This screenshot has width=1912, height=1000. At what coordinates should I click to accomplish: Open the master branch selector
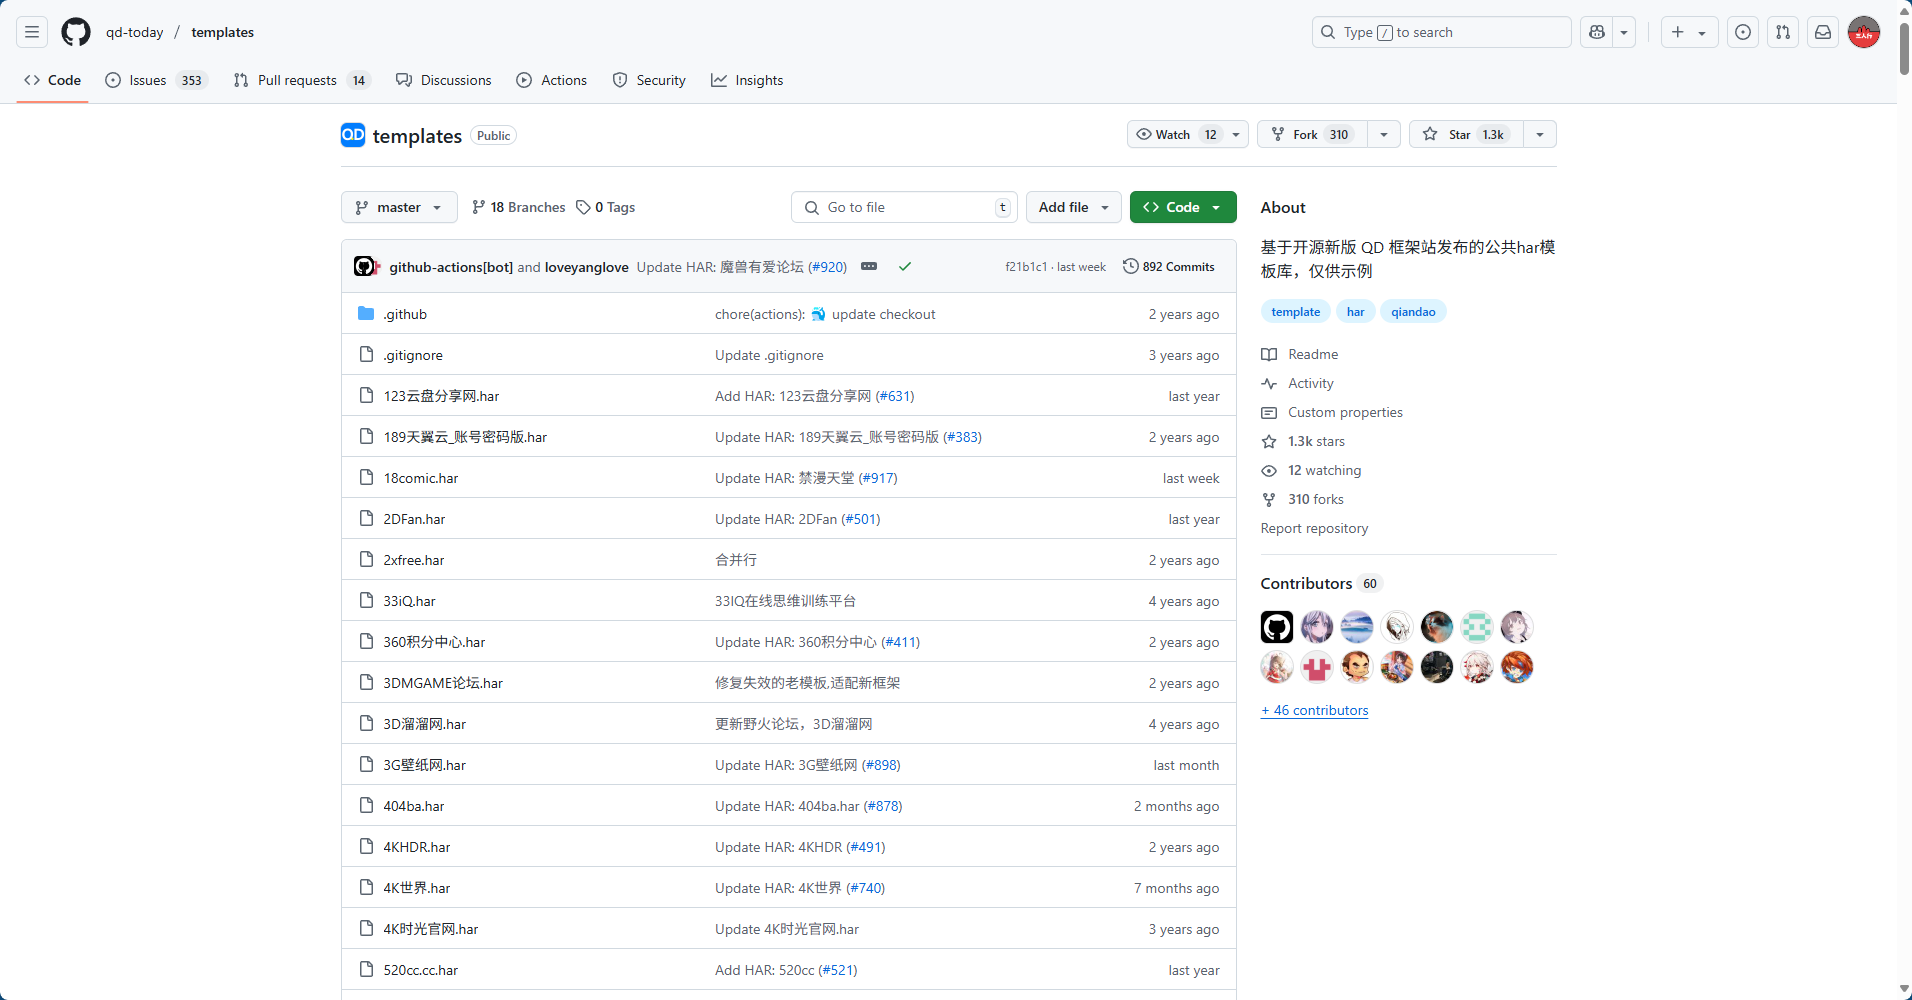[x=399, y=207]
